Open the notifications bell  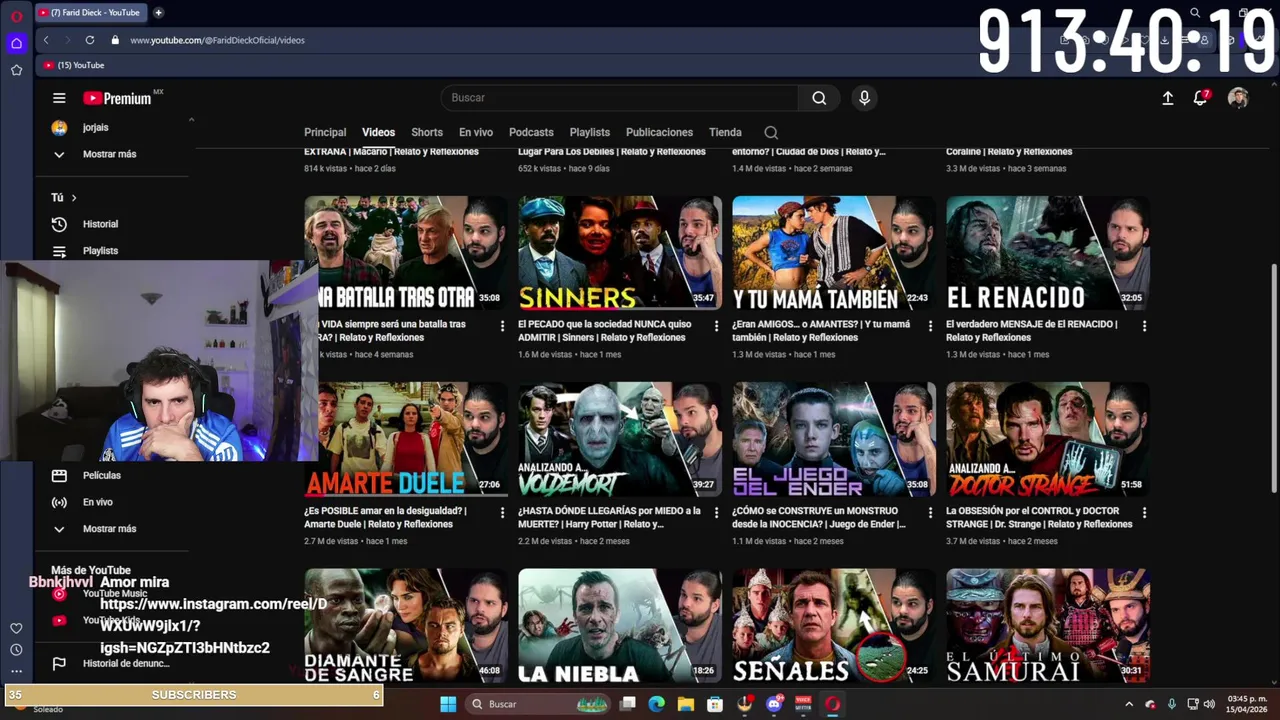click(1200, 98)
